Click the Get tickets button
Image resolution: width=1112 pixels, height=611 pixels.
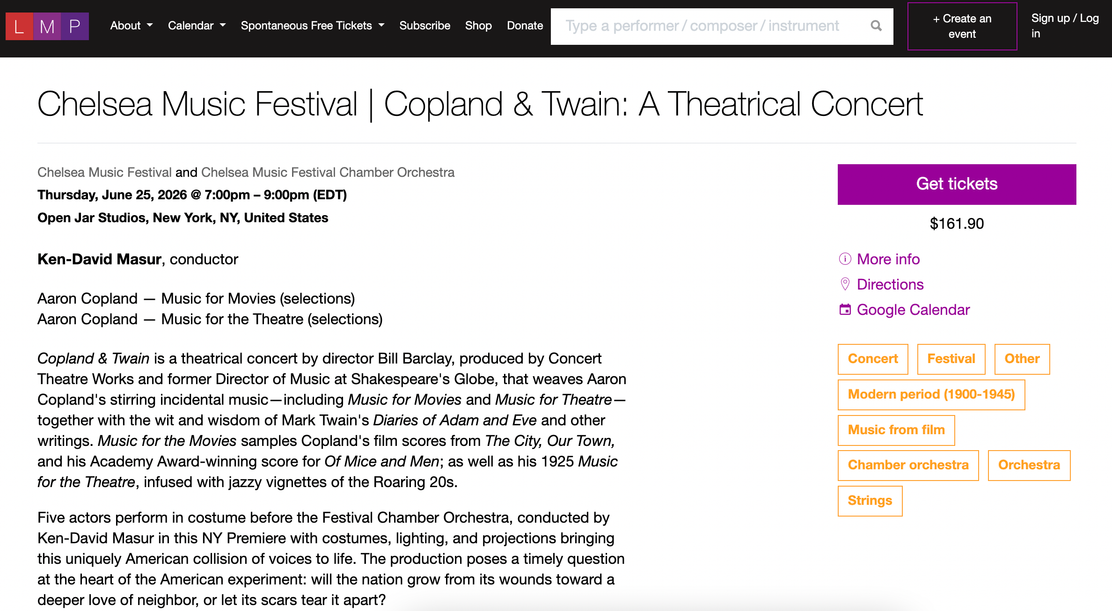point(957,184)
